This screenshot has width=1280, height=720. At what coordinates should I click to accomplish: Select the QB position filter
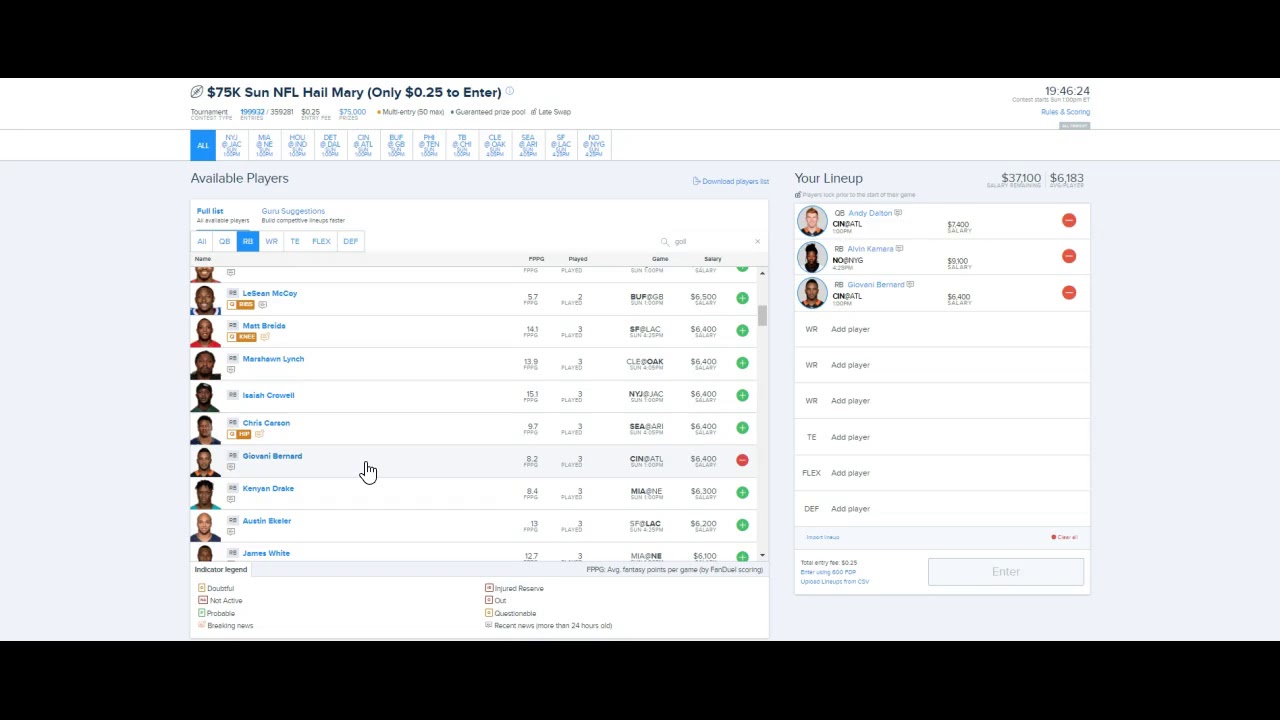[224, 241]
